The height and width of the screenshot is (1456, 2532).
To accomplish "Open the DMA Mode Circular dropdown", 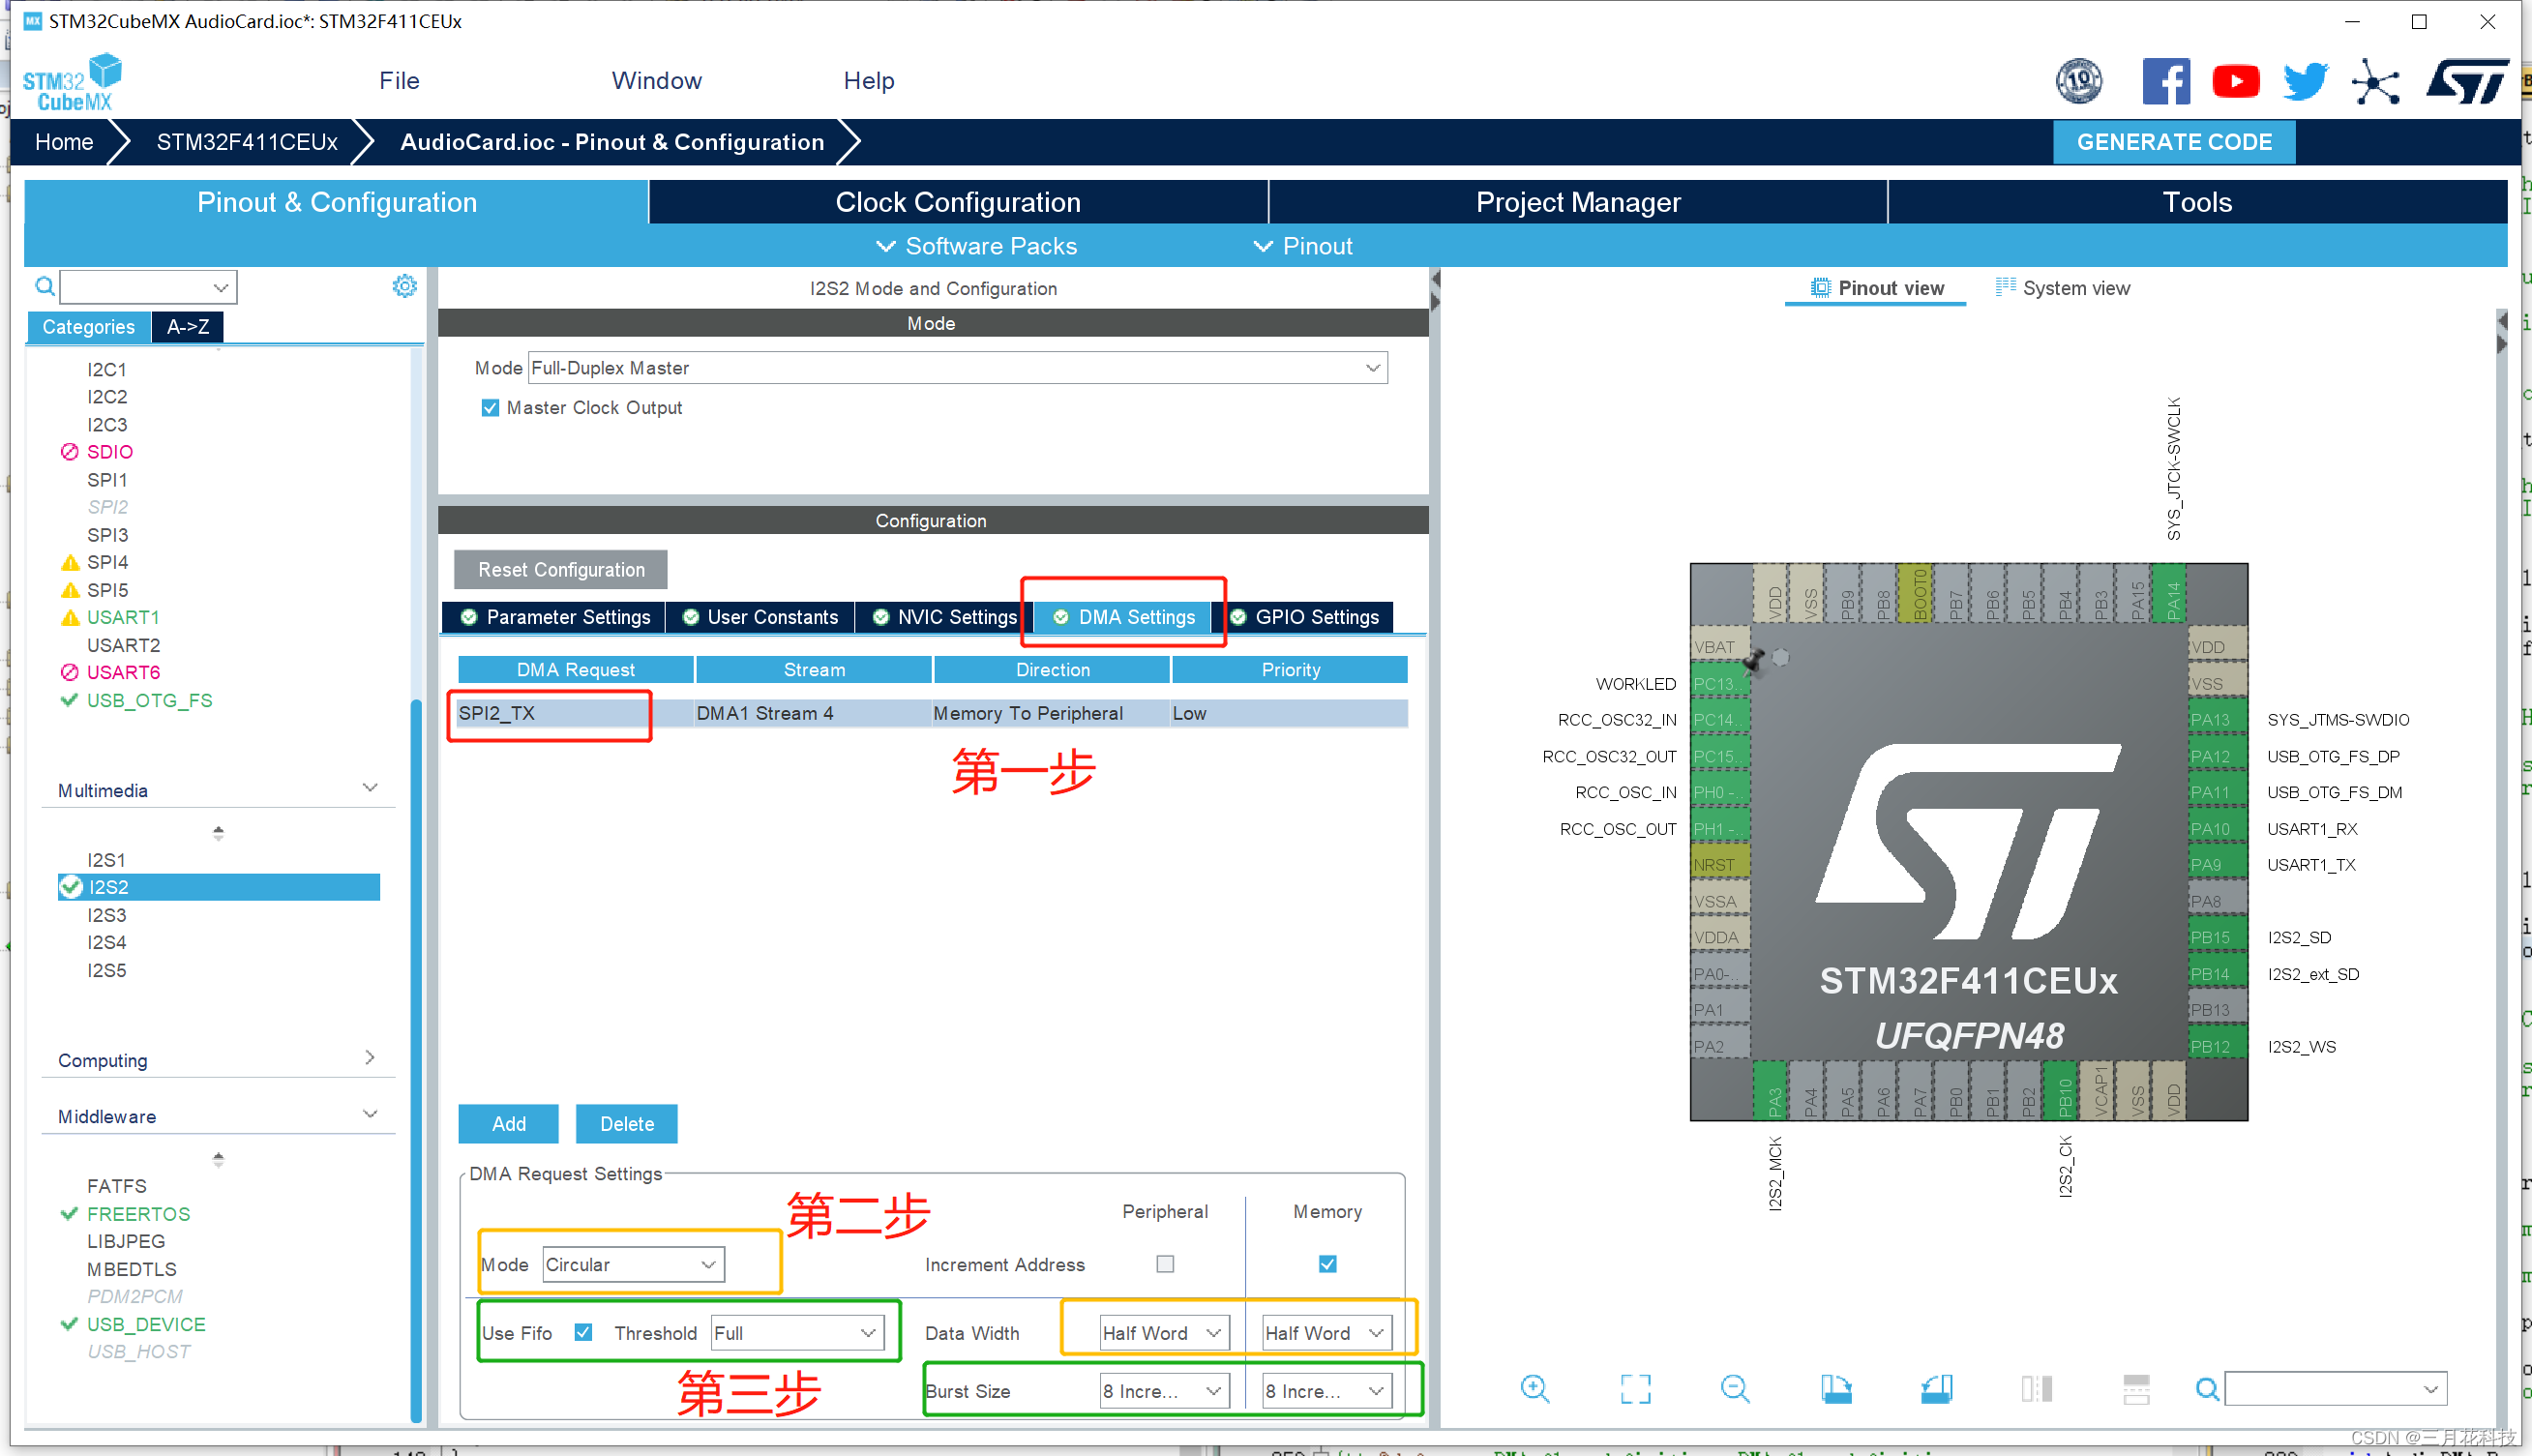I will tap(632, 1264).
